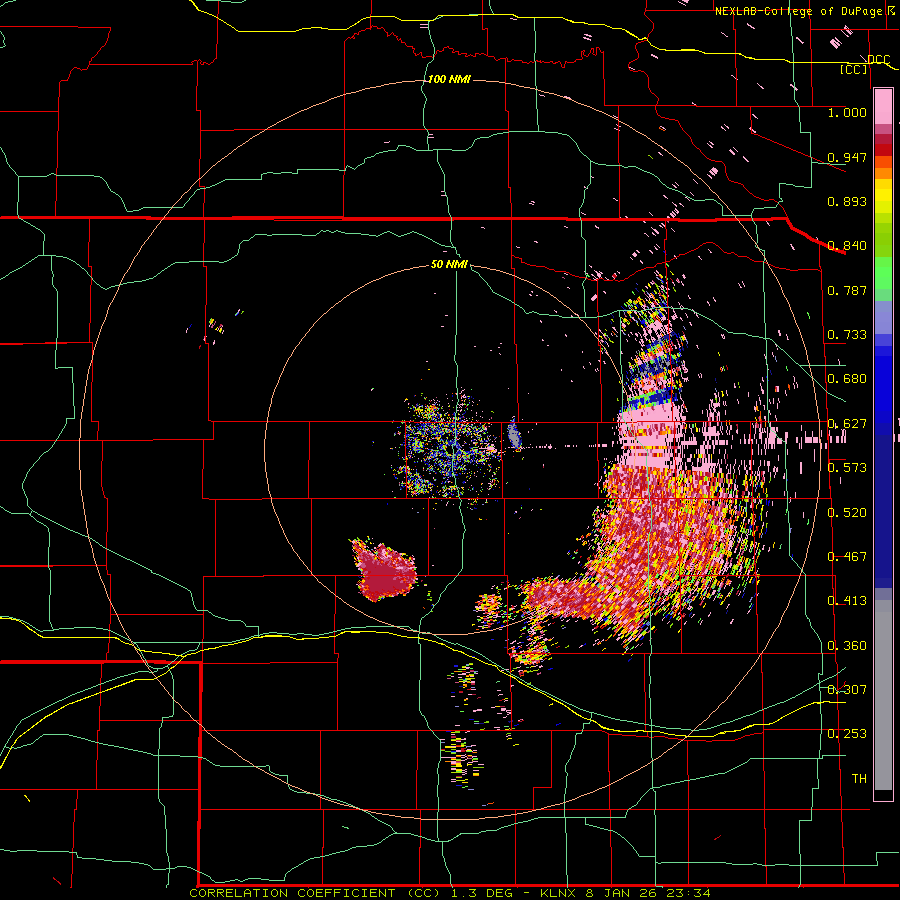Click the 0.680 scale value

pos(847,379)
